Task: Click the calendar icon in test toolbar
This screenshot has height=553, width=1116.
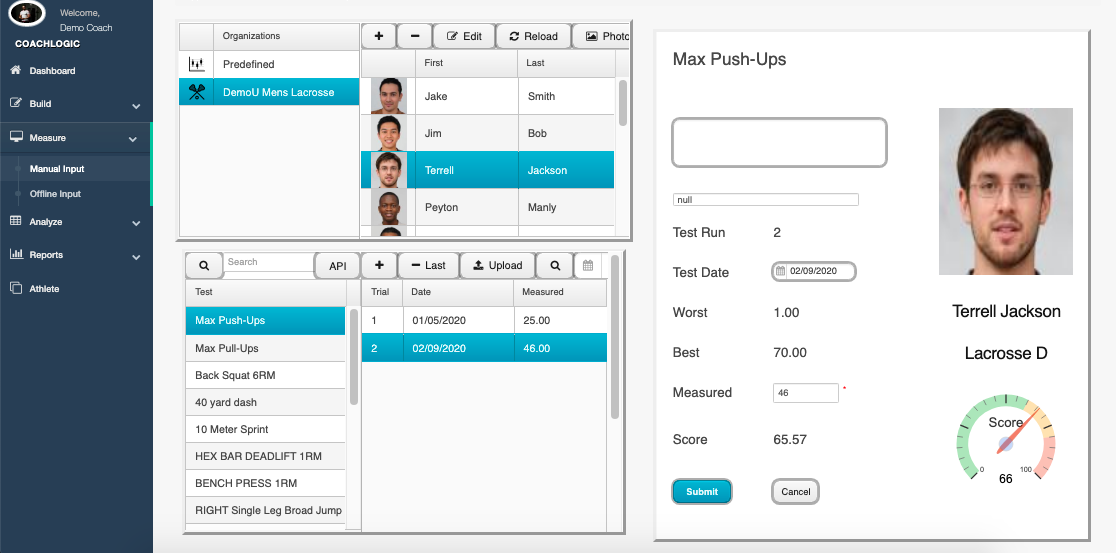Action: point(588,265)
